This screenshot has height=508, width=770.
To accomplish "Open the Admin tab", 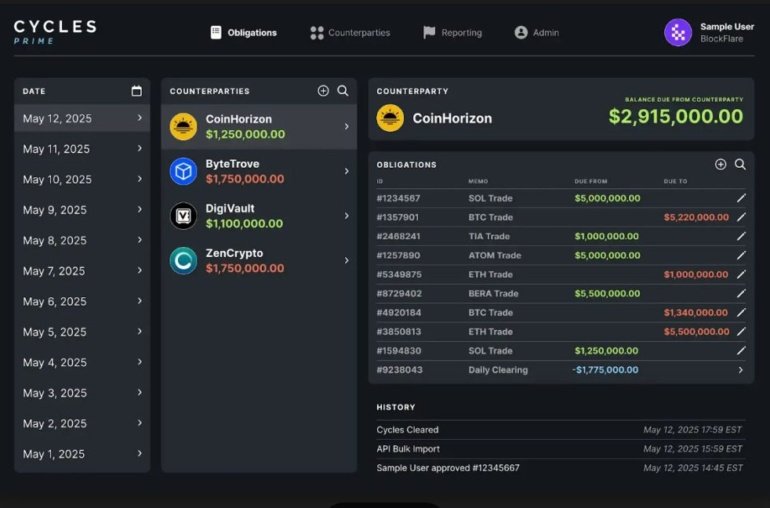I will click(536, 32).
